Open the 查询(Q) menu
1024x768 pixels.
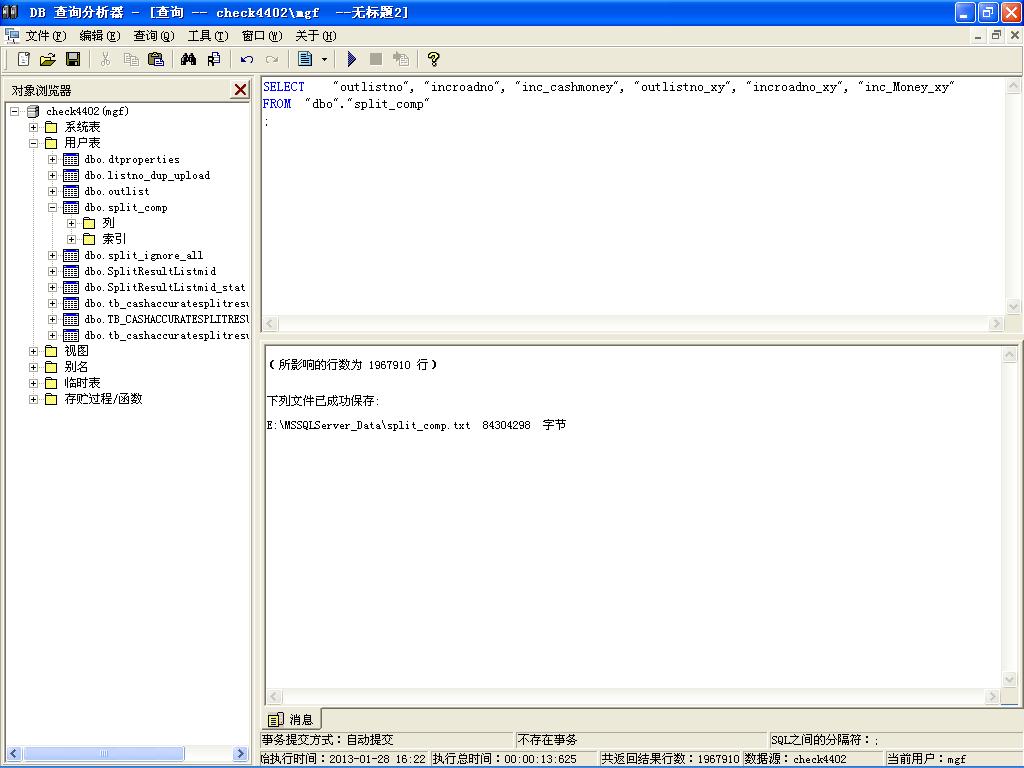(x=154, y=36)
